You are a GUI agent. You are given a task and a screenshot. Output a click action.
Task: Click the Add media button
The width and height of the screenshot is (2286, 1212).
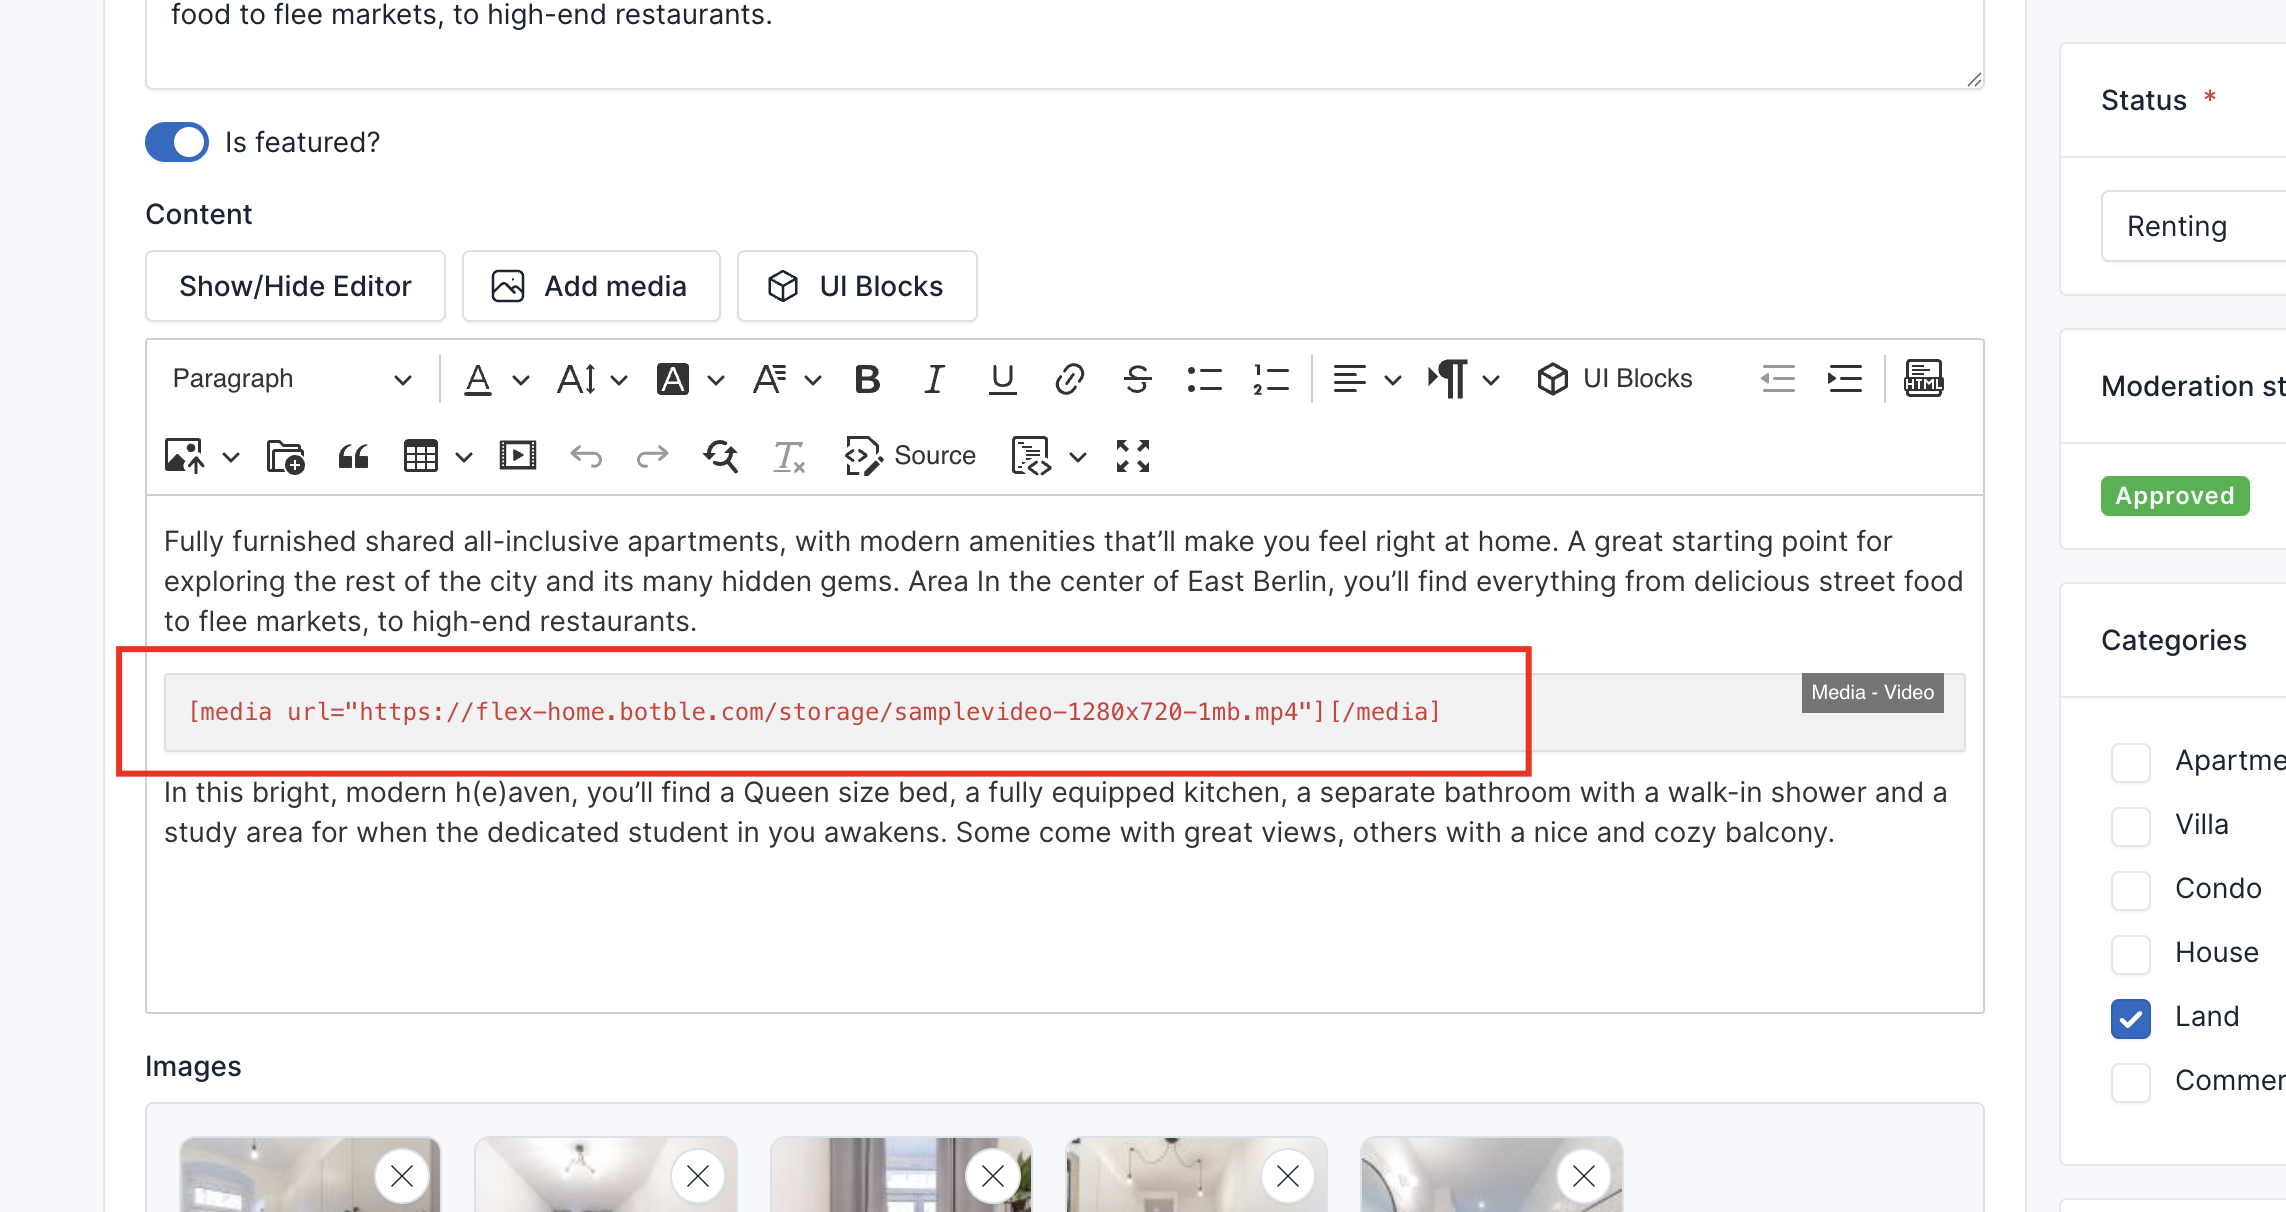click(590, 287)
